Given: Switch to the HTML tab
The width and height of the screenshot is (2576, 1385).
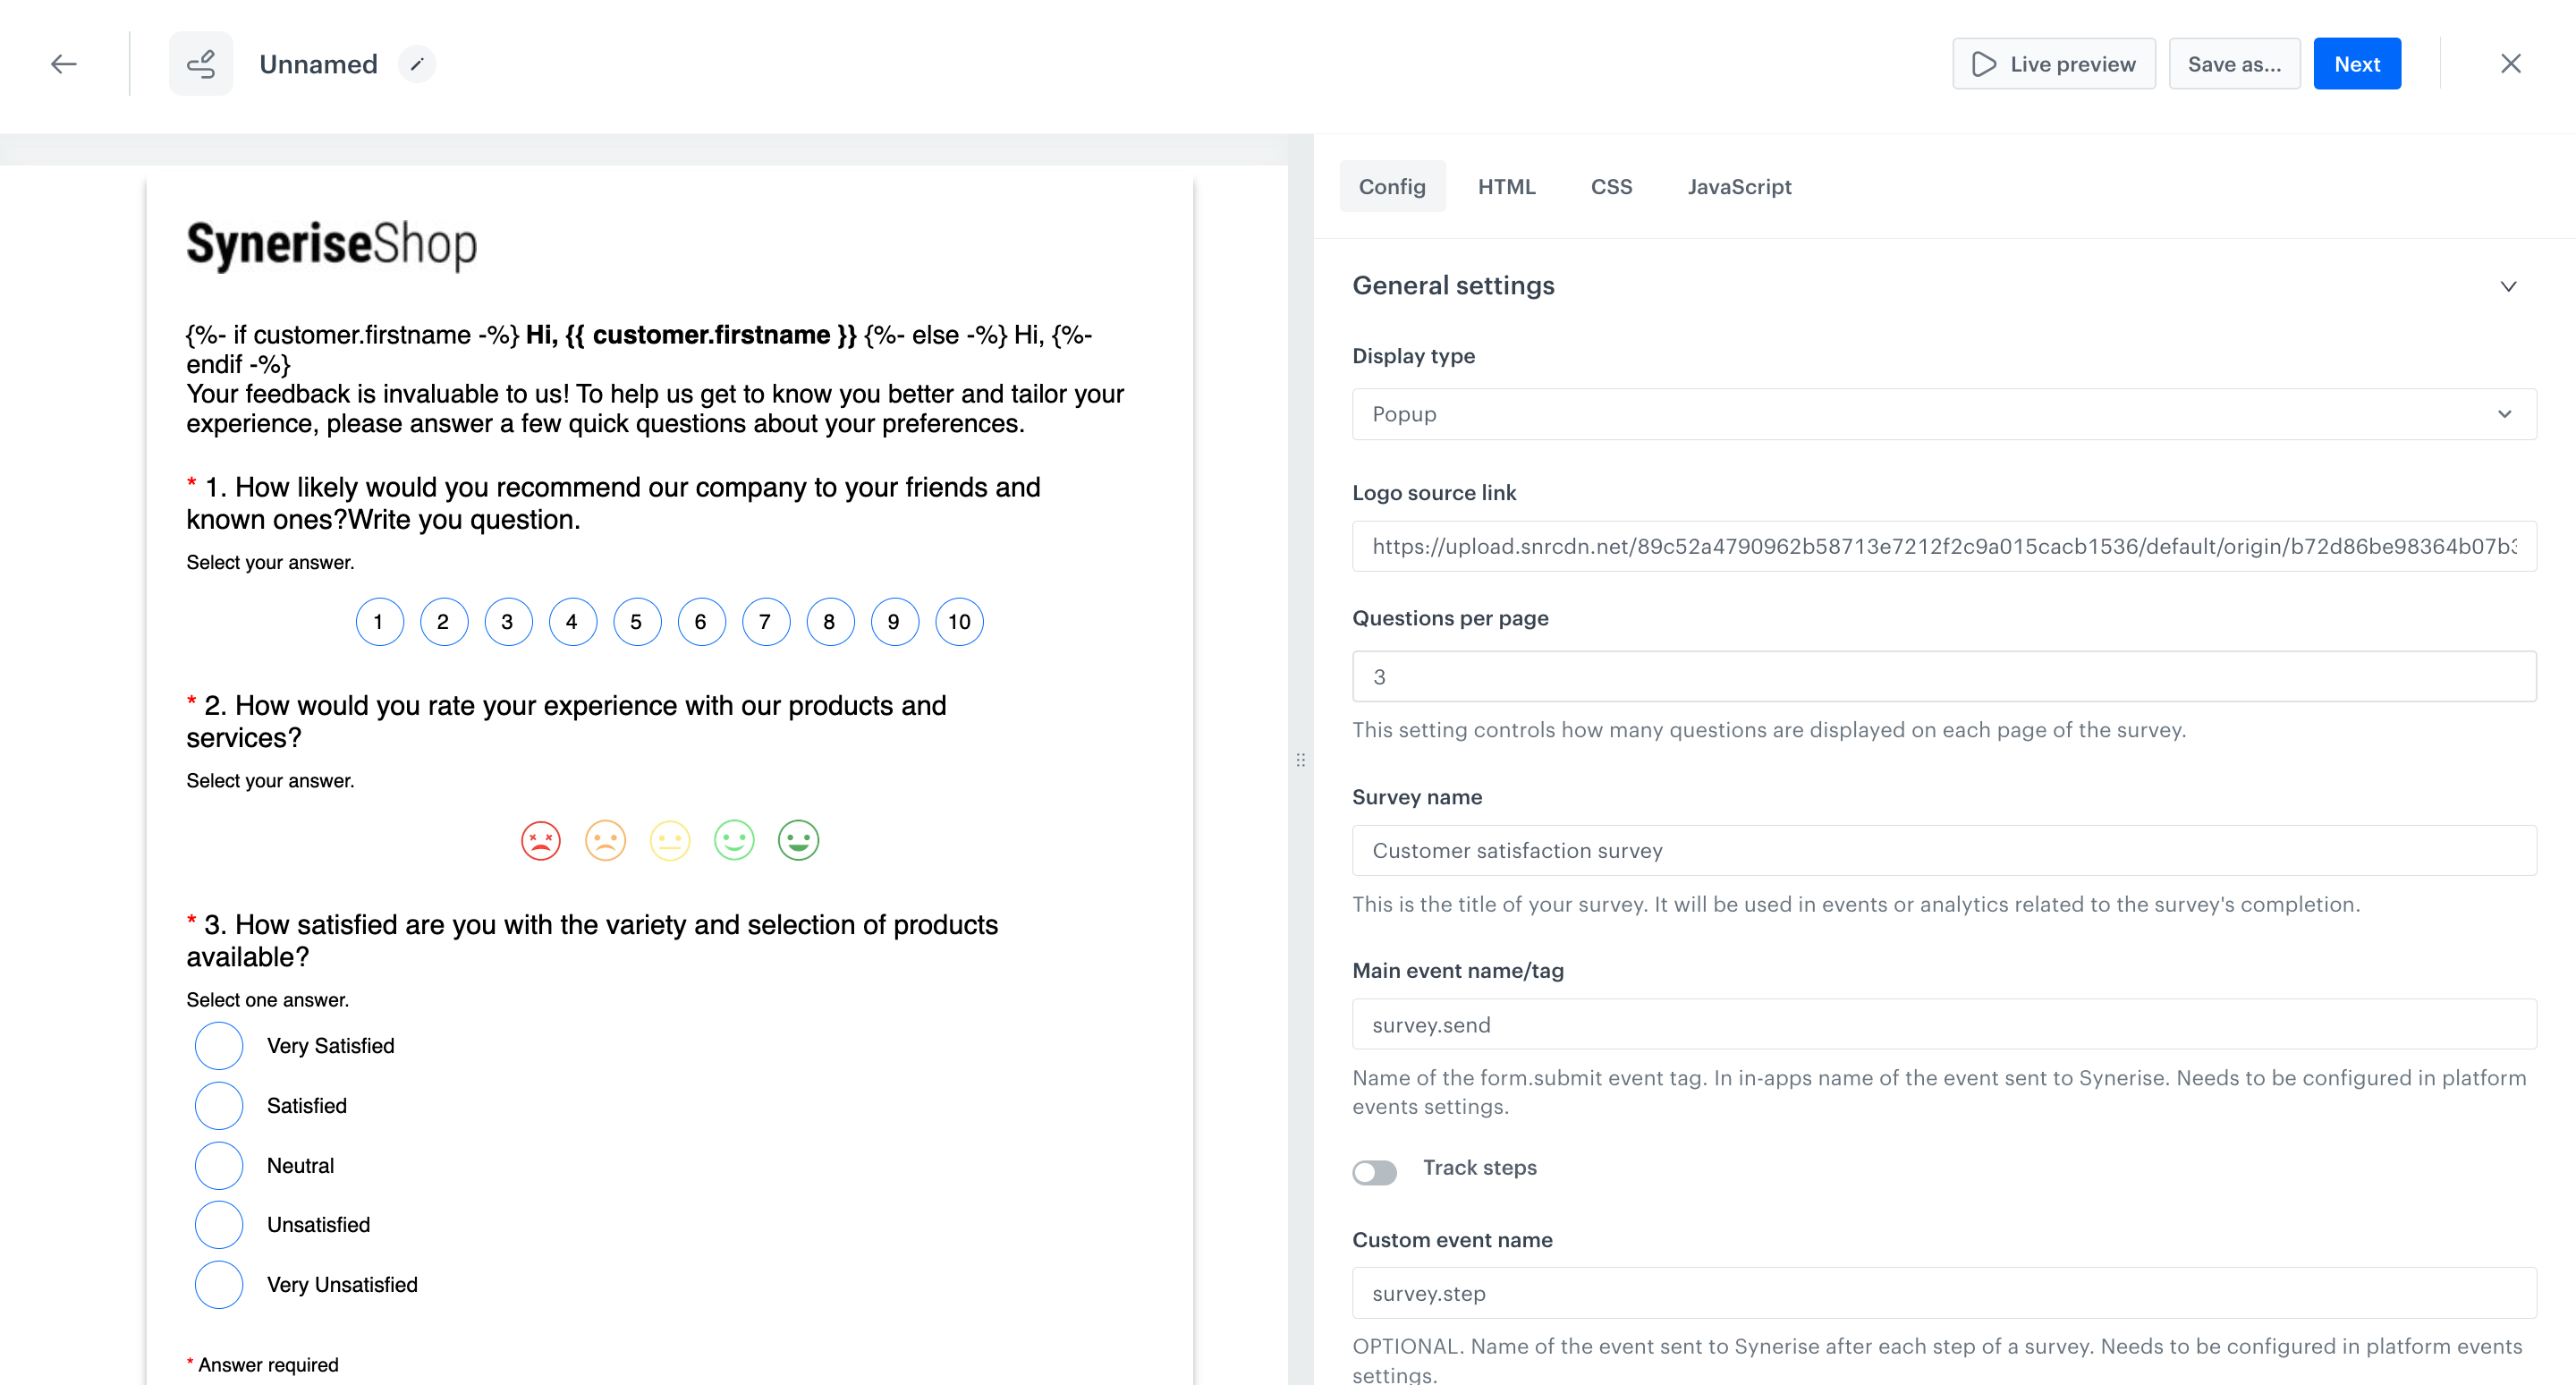Looking at the screenshot, I should (x=1506, y=187).
